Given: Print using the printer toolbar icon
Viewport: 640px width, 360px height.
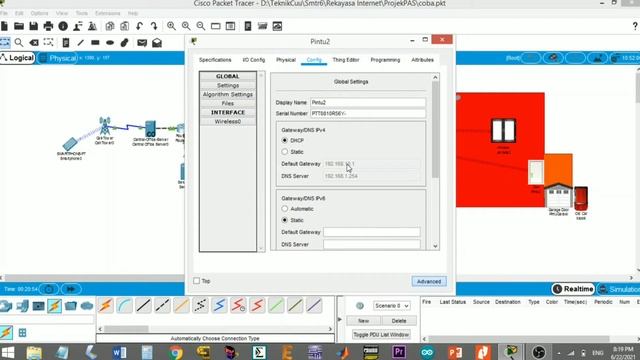Looking at the screenshot, I should pyautogui.click(x=48, y=27).
